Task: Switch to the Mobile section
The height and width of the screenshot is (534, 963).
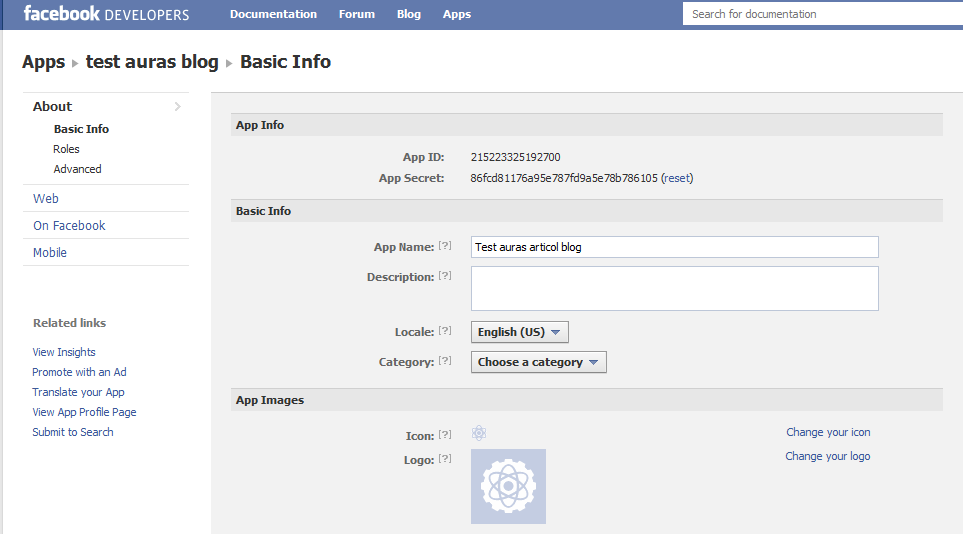Action: pyautogui.click(x=50, y=253)
